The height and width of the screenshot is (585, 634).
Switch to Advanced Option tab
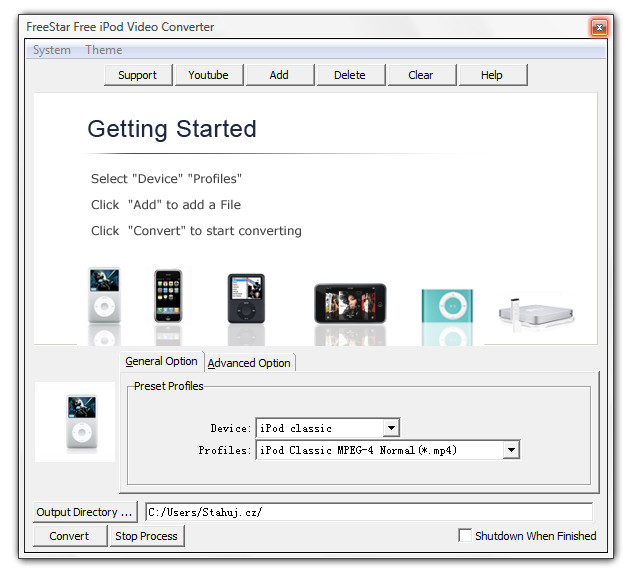[249, 363]
